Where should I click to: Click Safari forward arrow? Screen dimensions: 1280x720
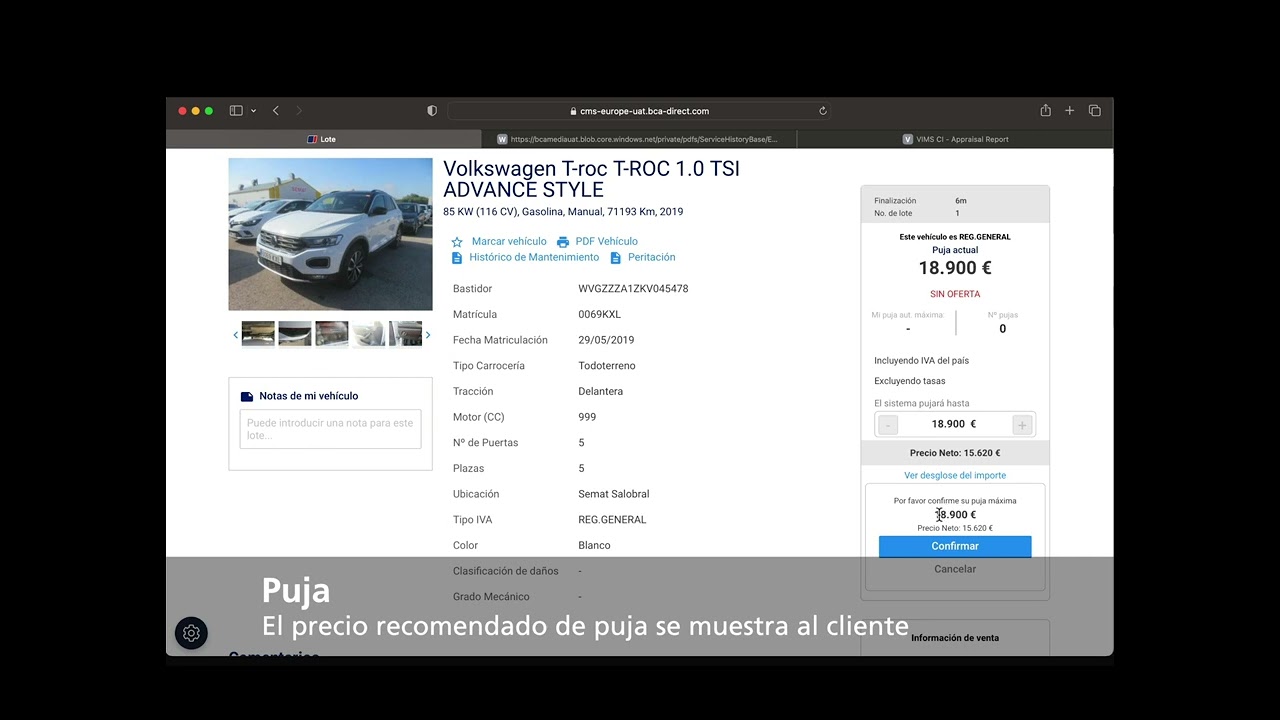coord(298,111)
